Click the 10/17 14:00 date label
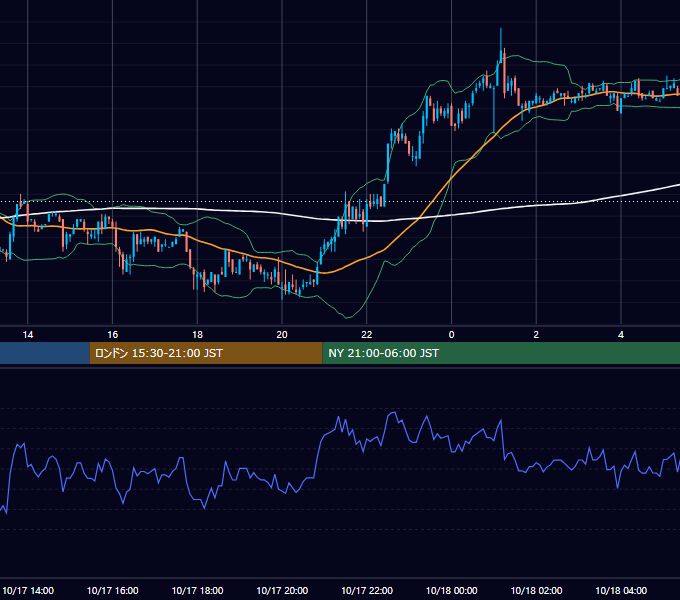 point(28,590)
